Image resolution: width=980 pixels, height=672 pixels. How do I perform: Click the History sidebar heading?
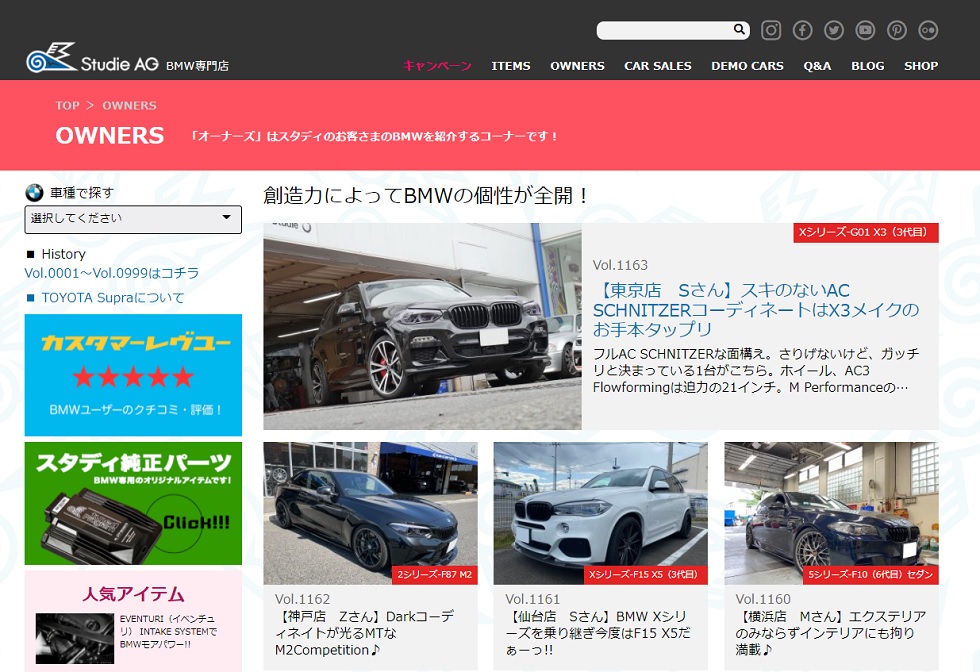tap(63, 254)
